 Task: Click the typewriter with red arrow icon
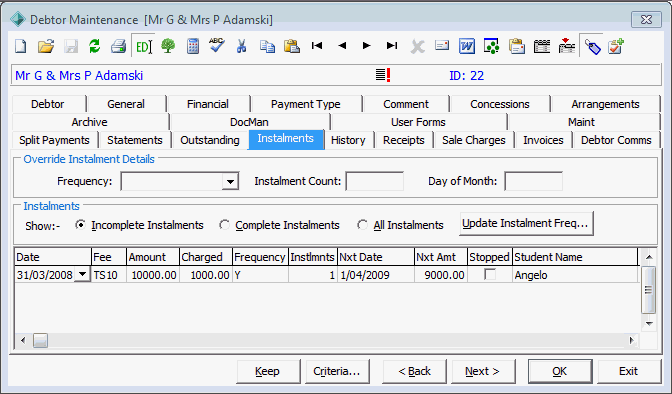[x=567, y=46]
